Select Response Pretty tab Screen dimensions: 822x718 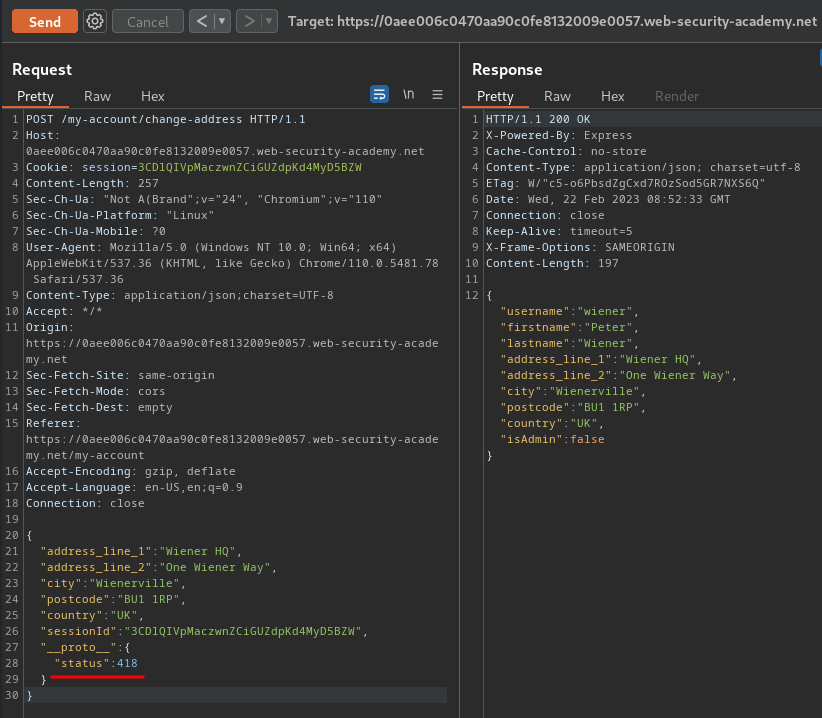495,96
